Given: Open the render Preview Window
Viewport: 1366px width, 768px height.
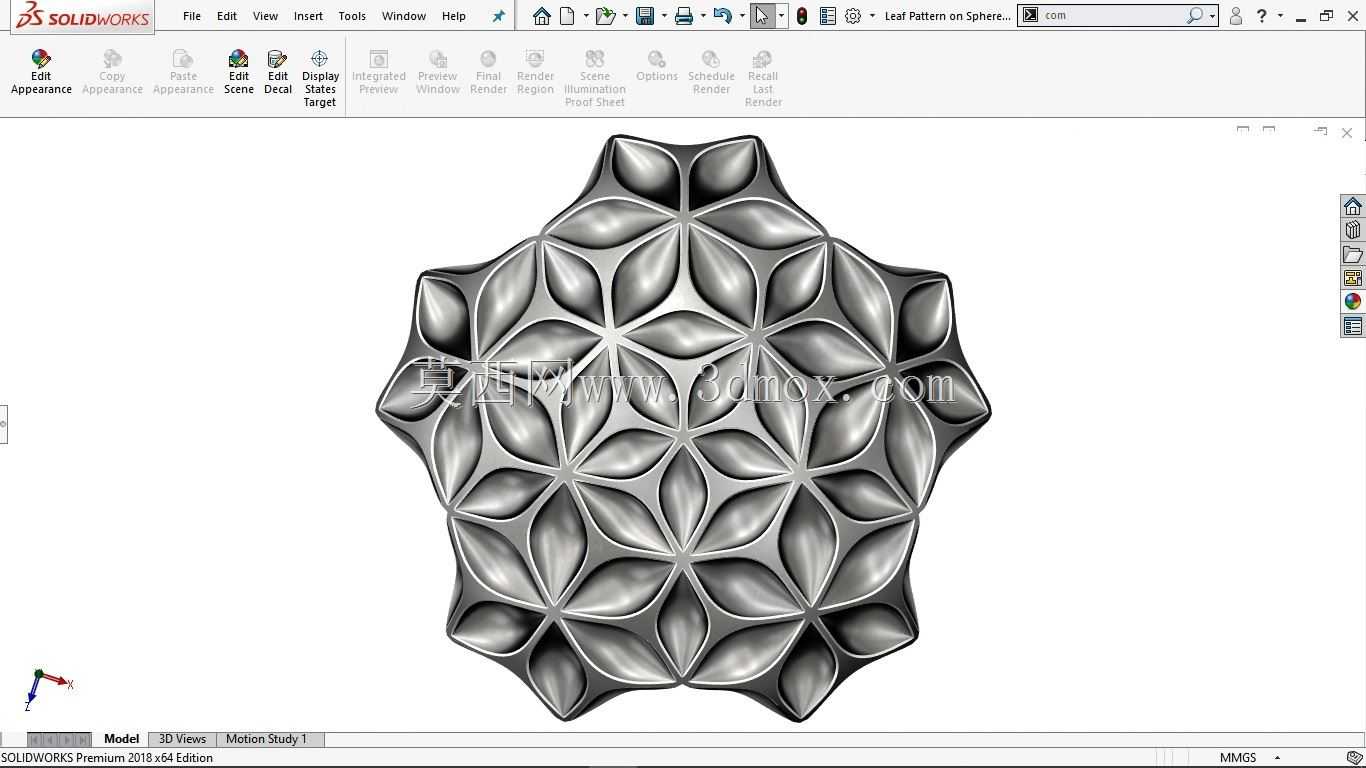Looking at the screenshot, I should point(438,72).
